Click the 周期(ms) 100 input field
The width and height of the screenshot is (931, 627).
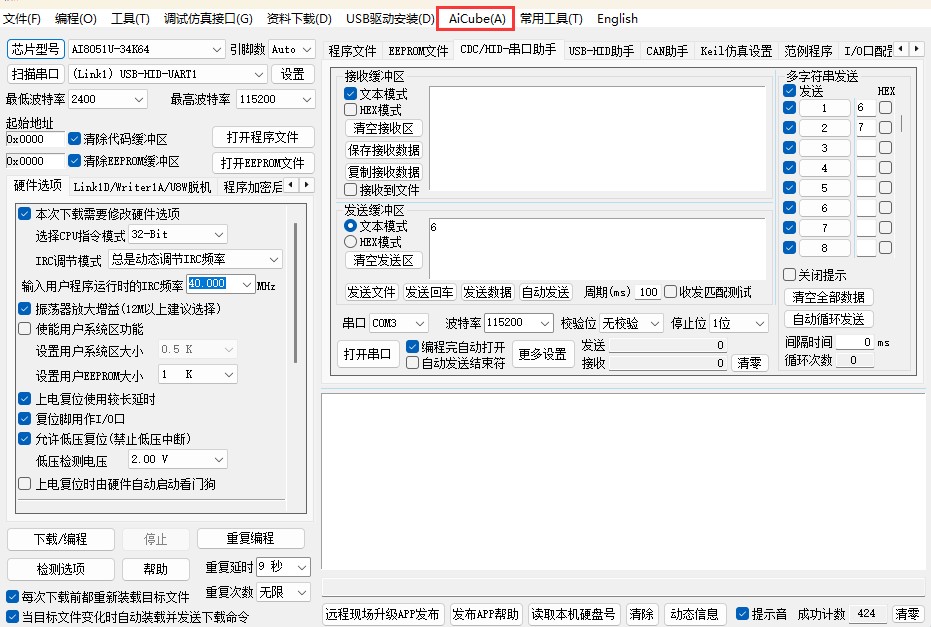[x=648, y=292]
